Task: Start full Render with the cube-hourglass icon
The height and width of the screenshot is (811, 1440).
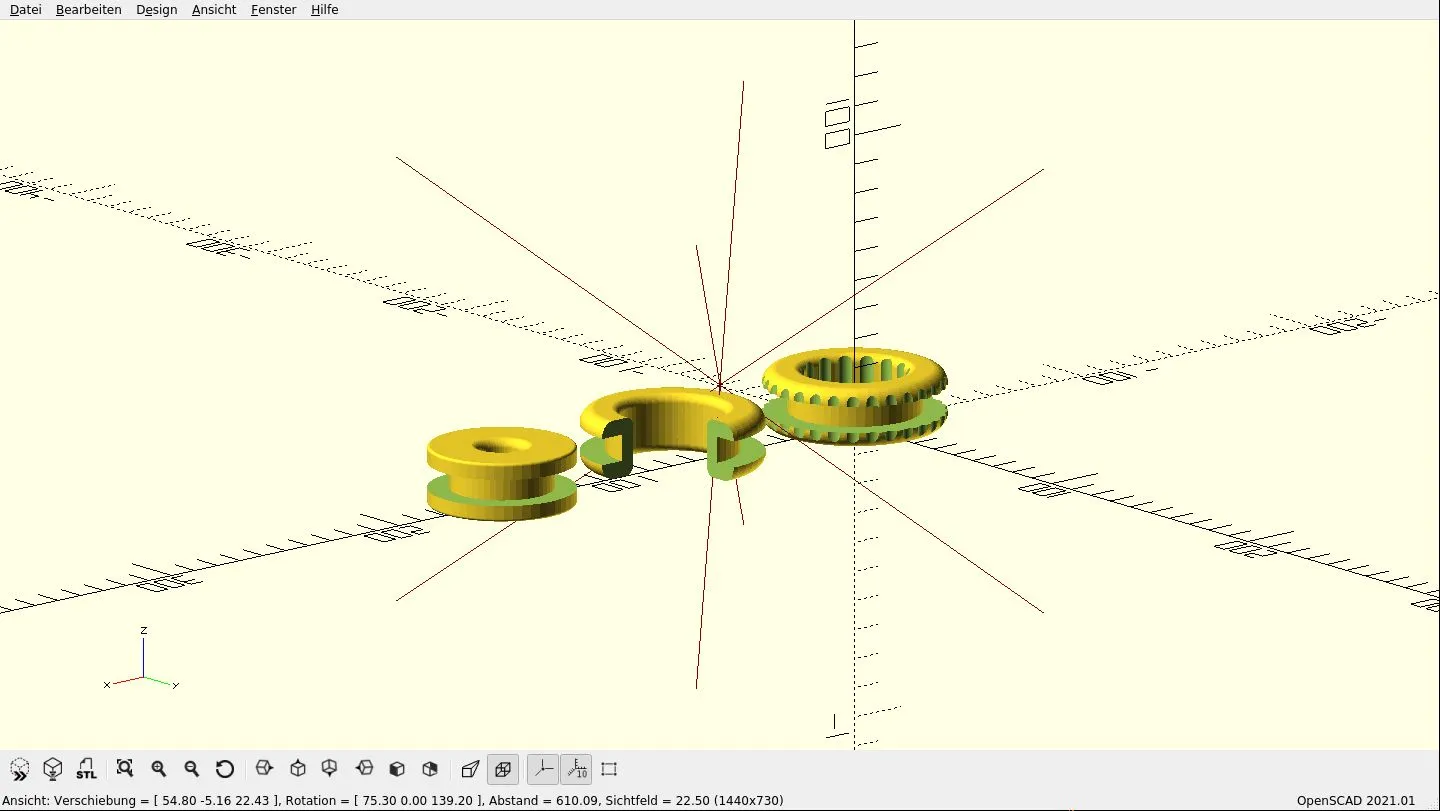Action: pos(53,769)
